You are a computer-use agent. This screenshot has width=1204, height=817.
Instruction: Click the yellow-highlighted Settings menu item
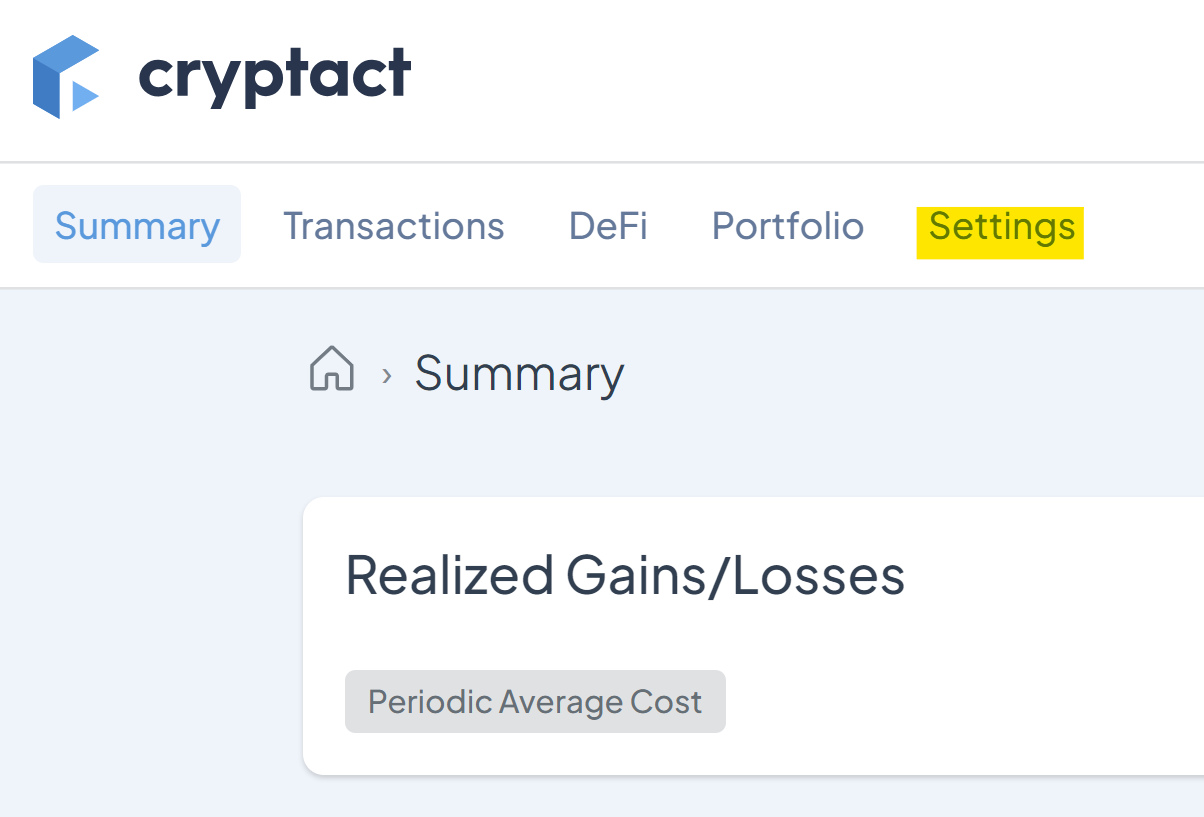click(x=1001, y=232)
